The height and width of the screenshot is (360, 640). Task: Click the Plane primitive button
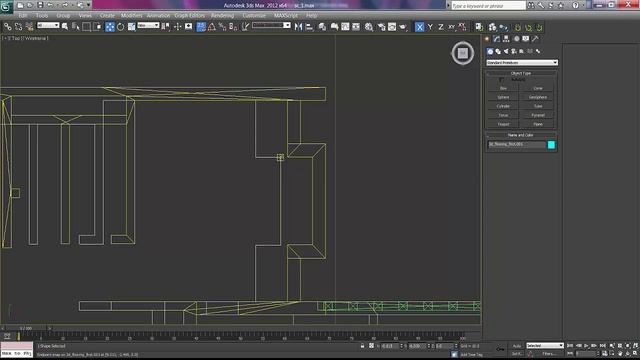click(538, 124)
